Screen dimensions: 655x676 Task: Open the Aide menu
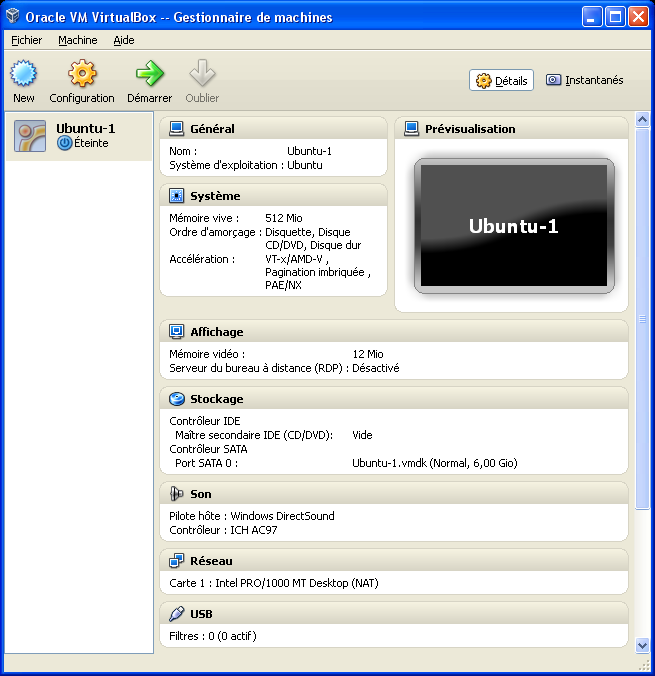(124, 40)
